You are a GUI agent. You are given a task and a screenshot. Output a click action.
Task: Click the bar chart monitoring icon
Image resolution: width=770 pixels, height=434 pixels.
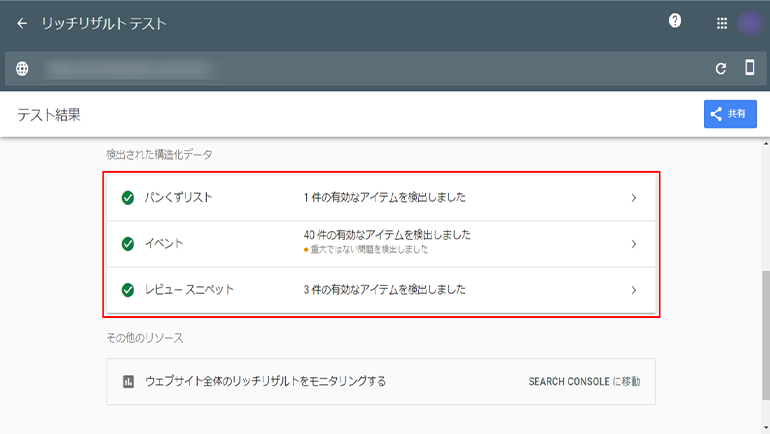point(128,381)
